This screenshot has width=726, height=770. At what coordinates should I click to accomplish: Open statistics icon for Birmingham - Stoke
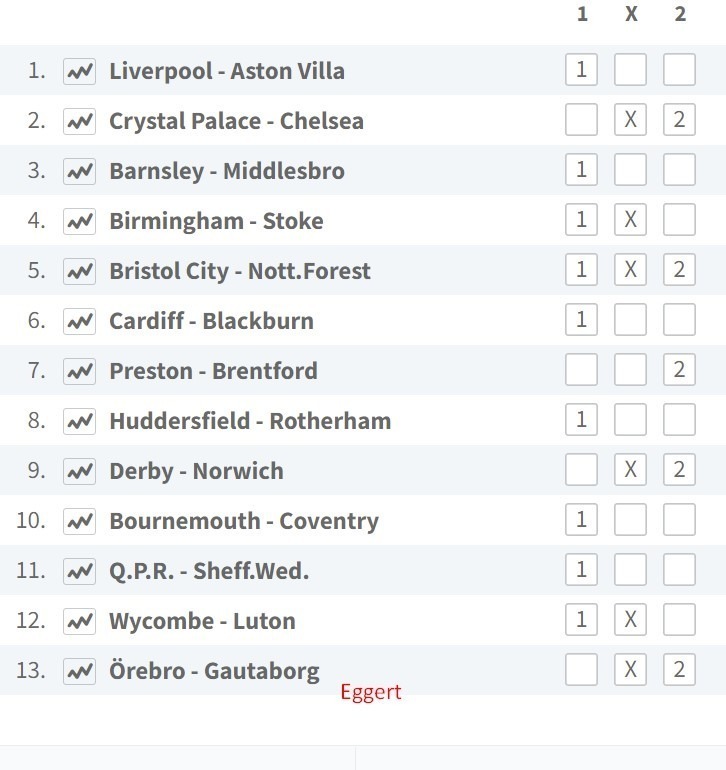click(79, 221)
